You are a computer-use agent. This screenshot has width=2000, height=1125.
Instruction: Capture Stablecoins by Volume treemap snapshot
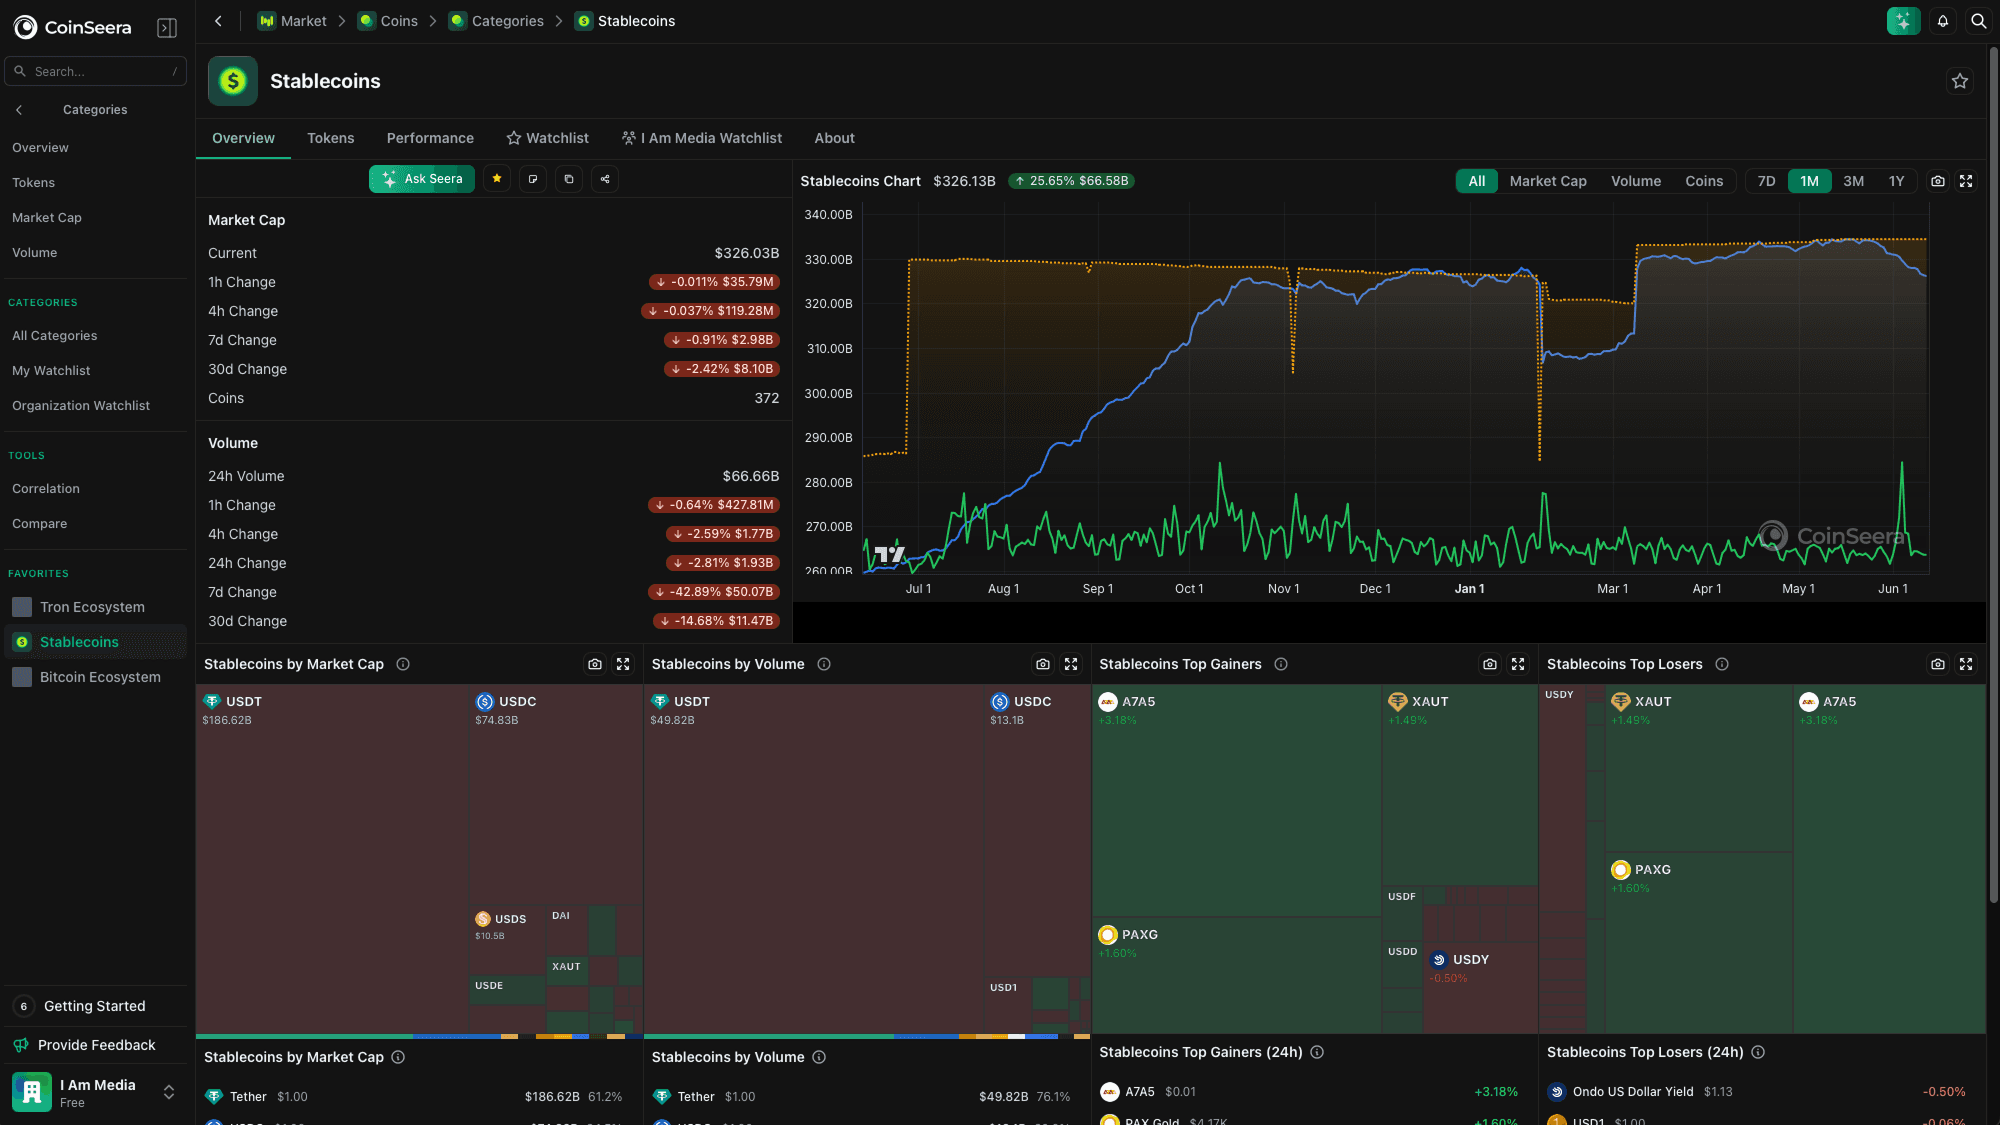1043,664
